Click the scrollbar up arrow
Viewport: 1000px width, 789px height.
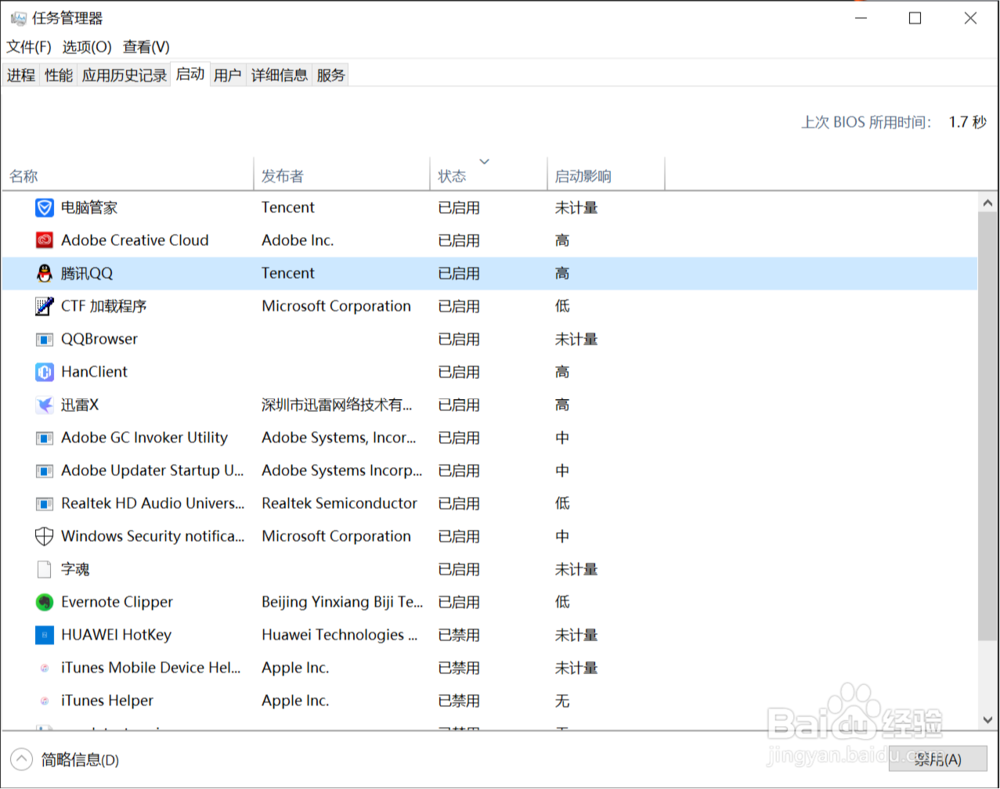[x=988, y=203]
